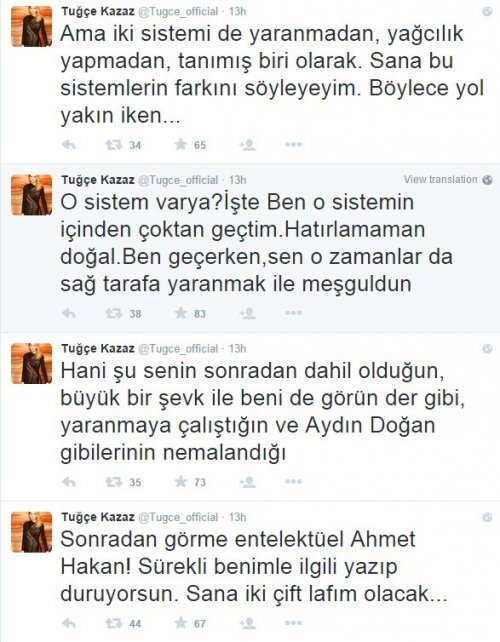Retweet the 'Ahmet Hakan' tweet with 44 retweets
The height and width of the screenshot is (642, 500).
click(113, 624)
